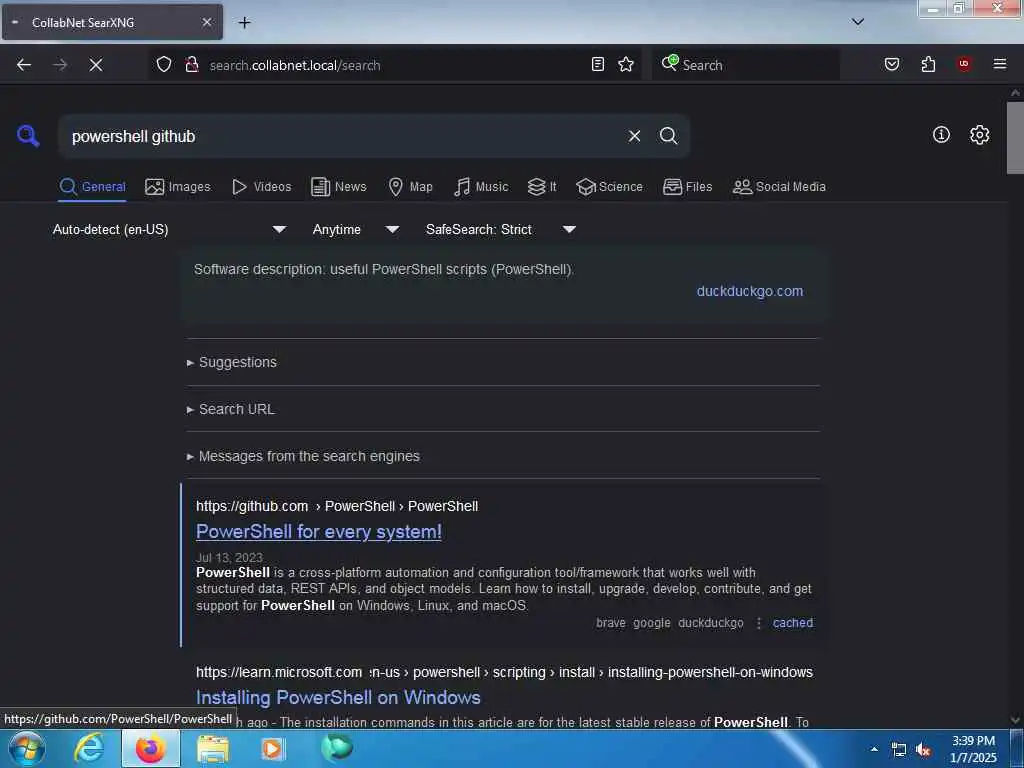Switch to the Science category tab
The height and width of the screenshot is (768, 1024).
click(x=609, y=187)
